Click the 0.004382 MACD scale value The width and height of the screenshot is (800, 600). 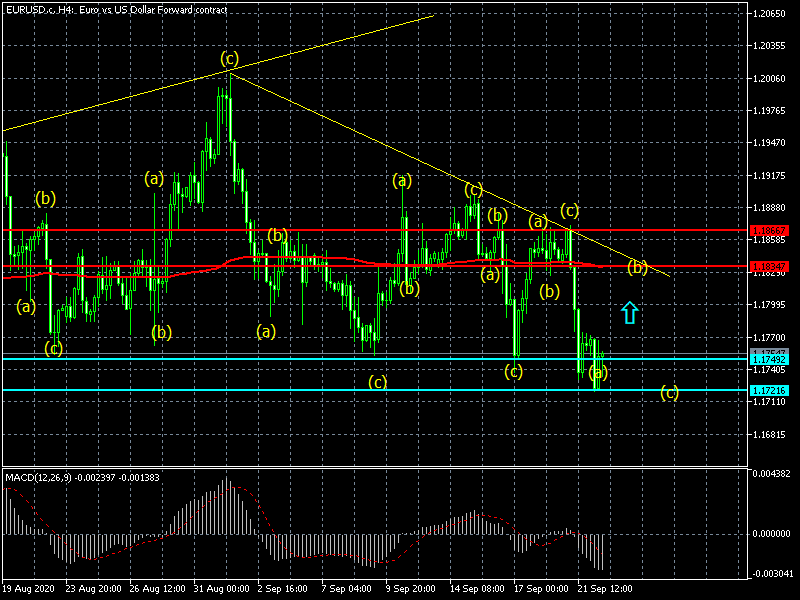(772, 472)
